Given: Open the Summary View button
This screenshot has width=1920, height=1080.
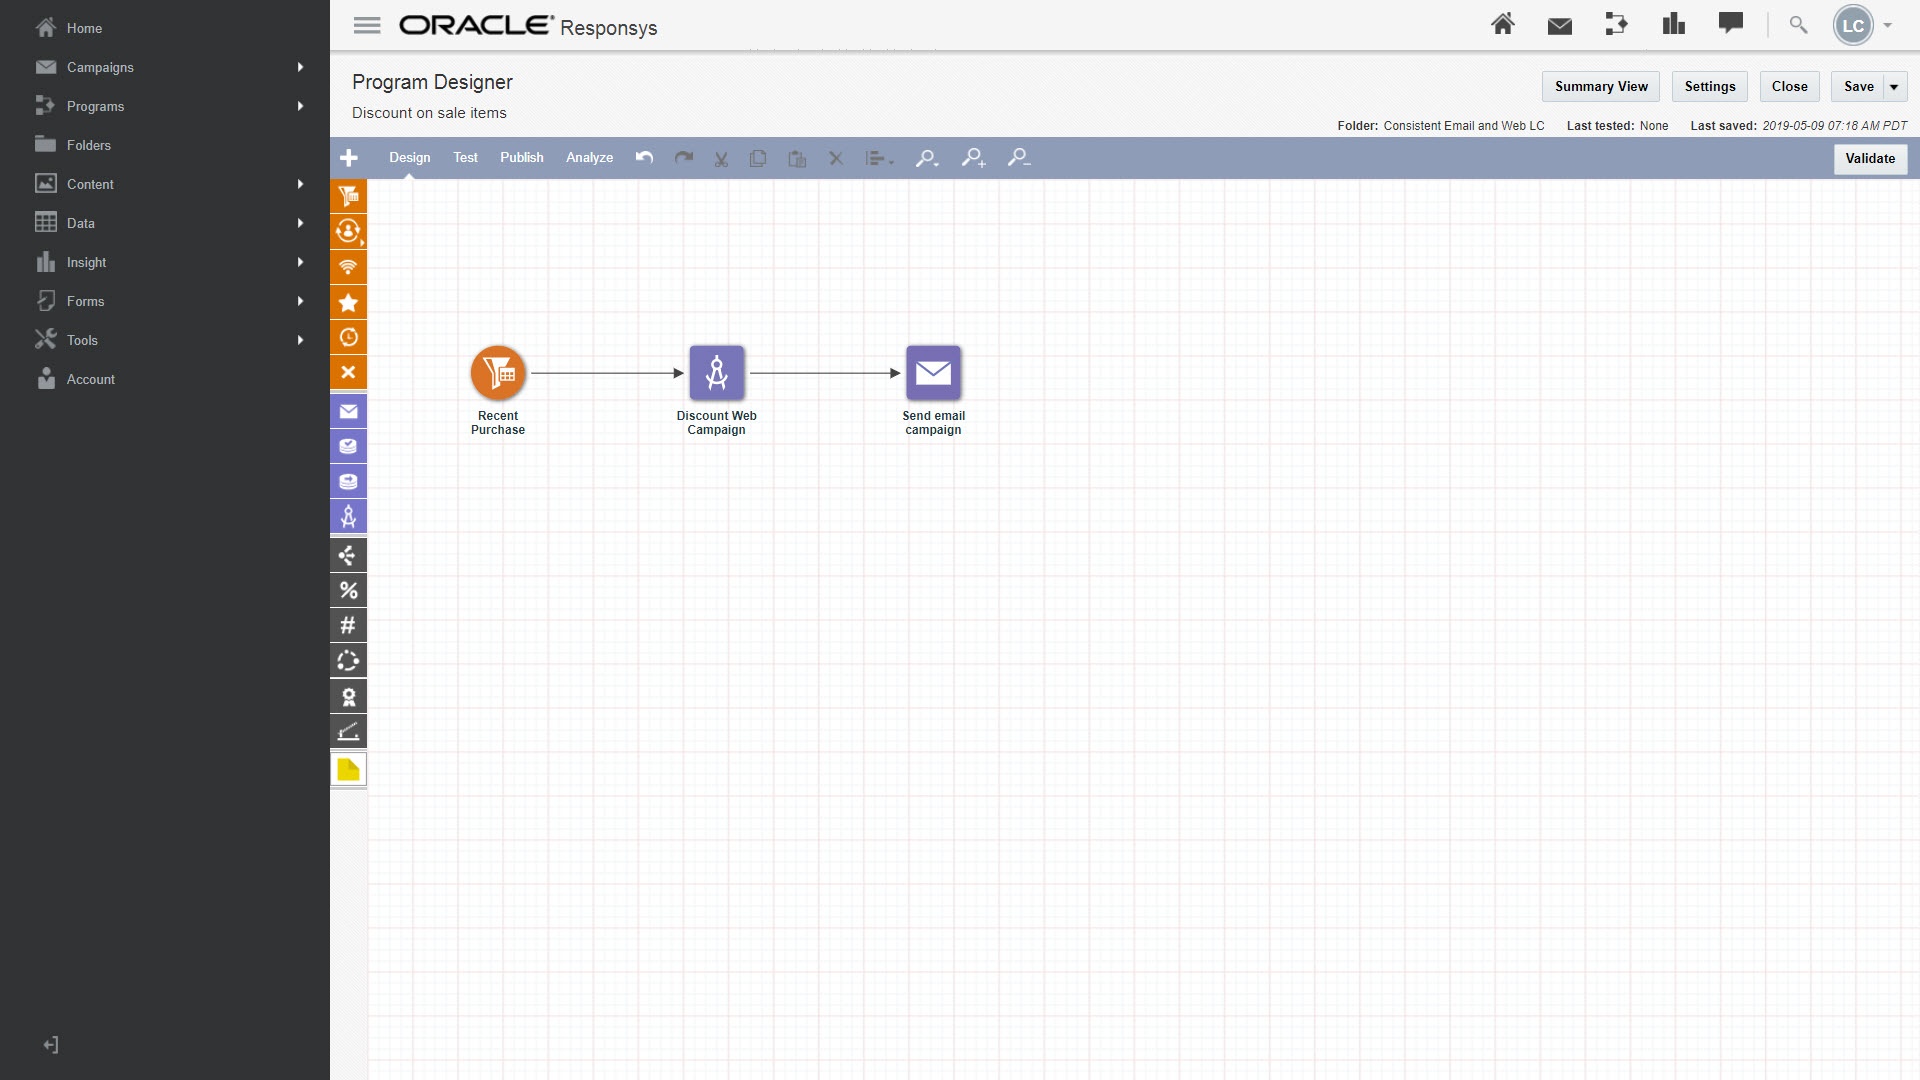Looking at the screenshot, I should point(1600,87).
